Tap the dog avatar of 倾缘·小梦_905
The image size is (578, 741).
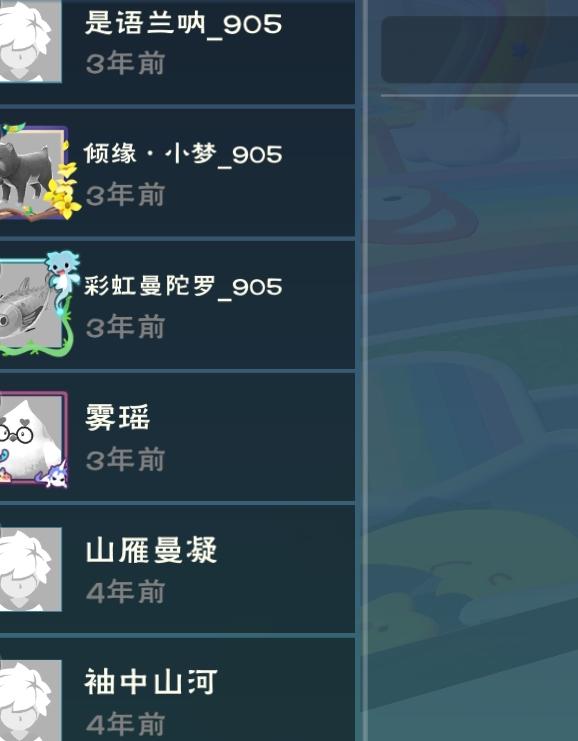click(31, 173)
